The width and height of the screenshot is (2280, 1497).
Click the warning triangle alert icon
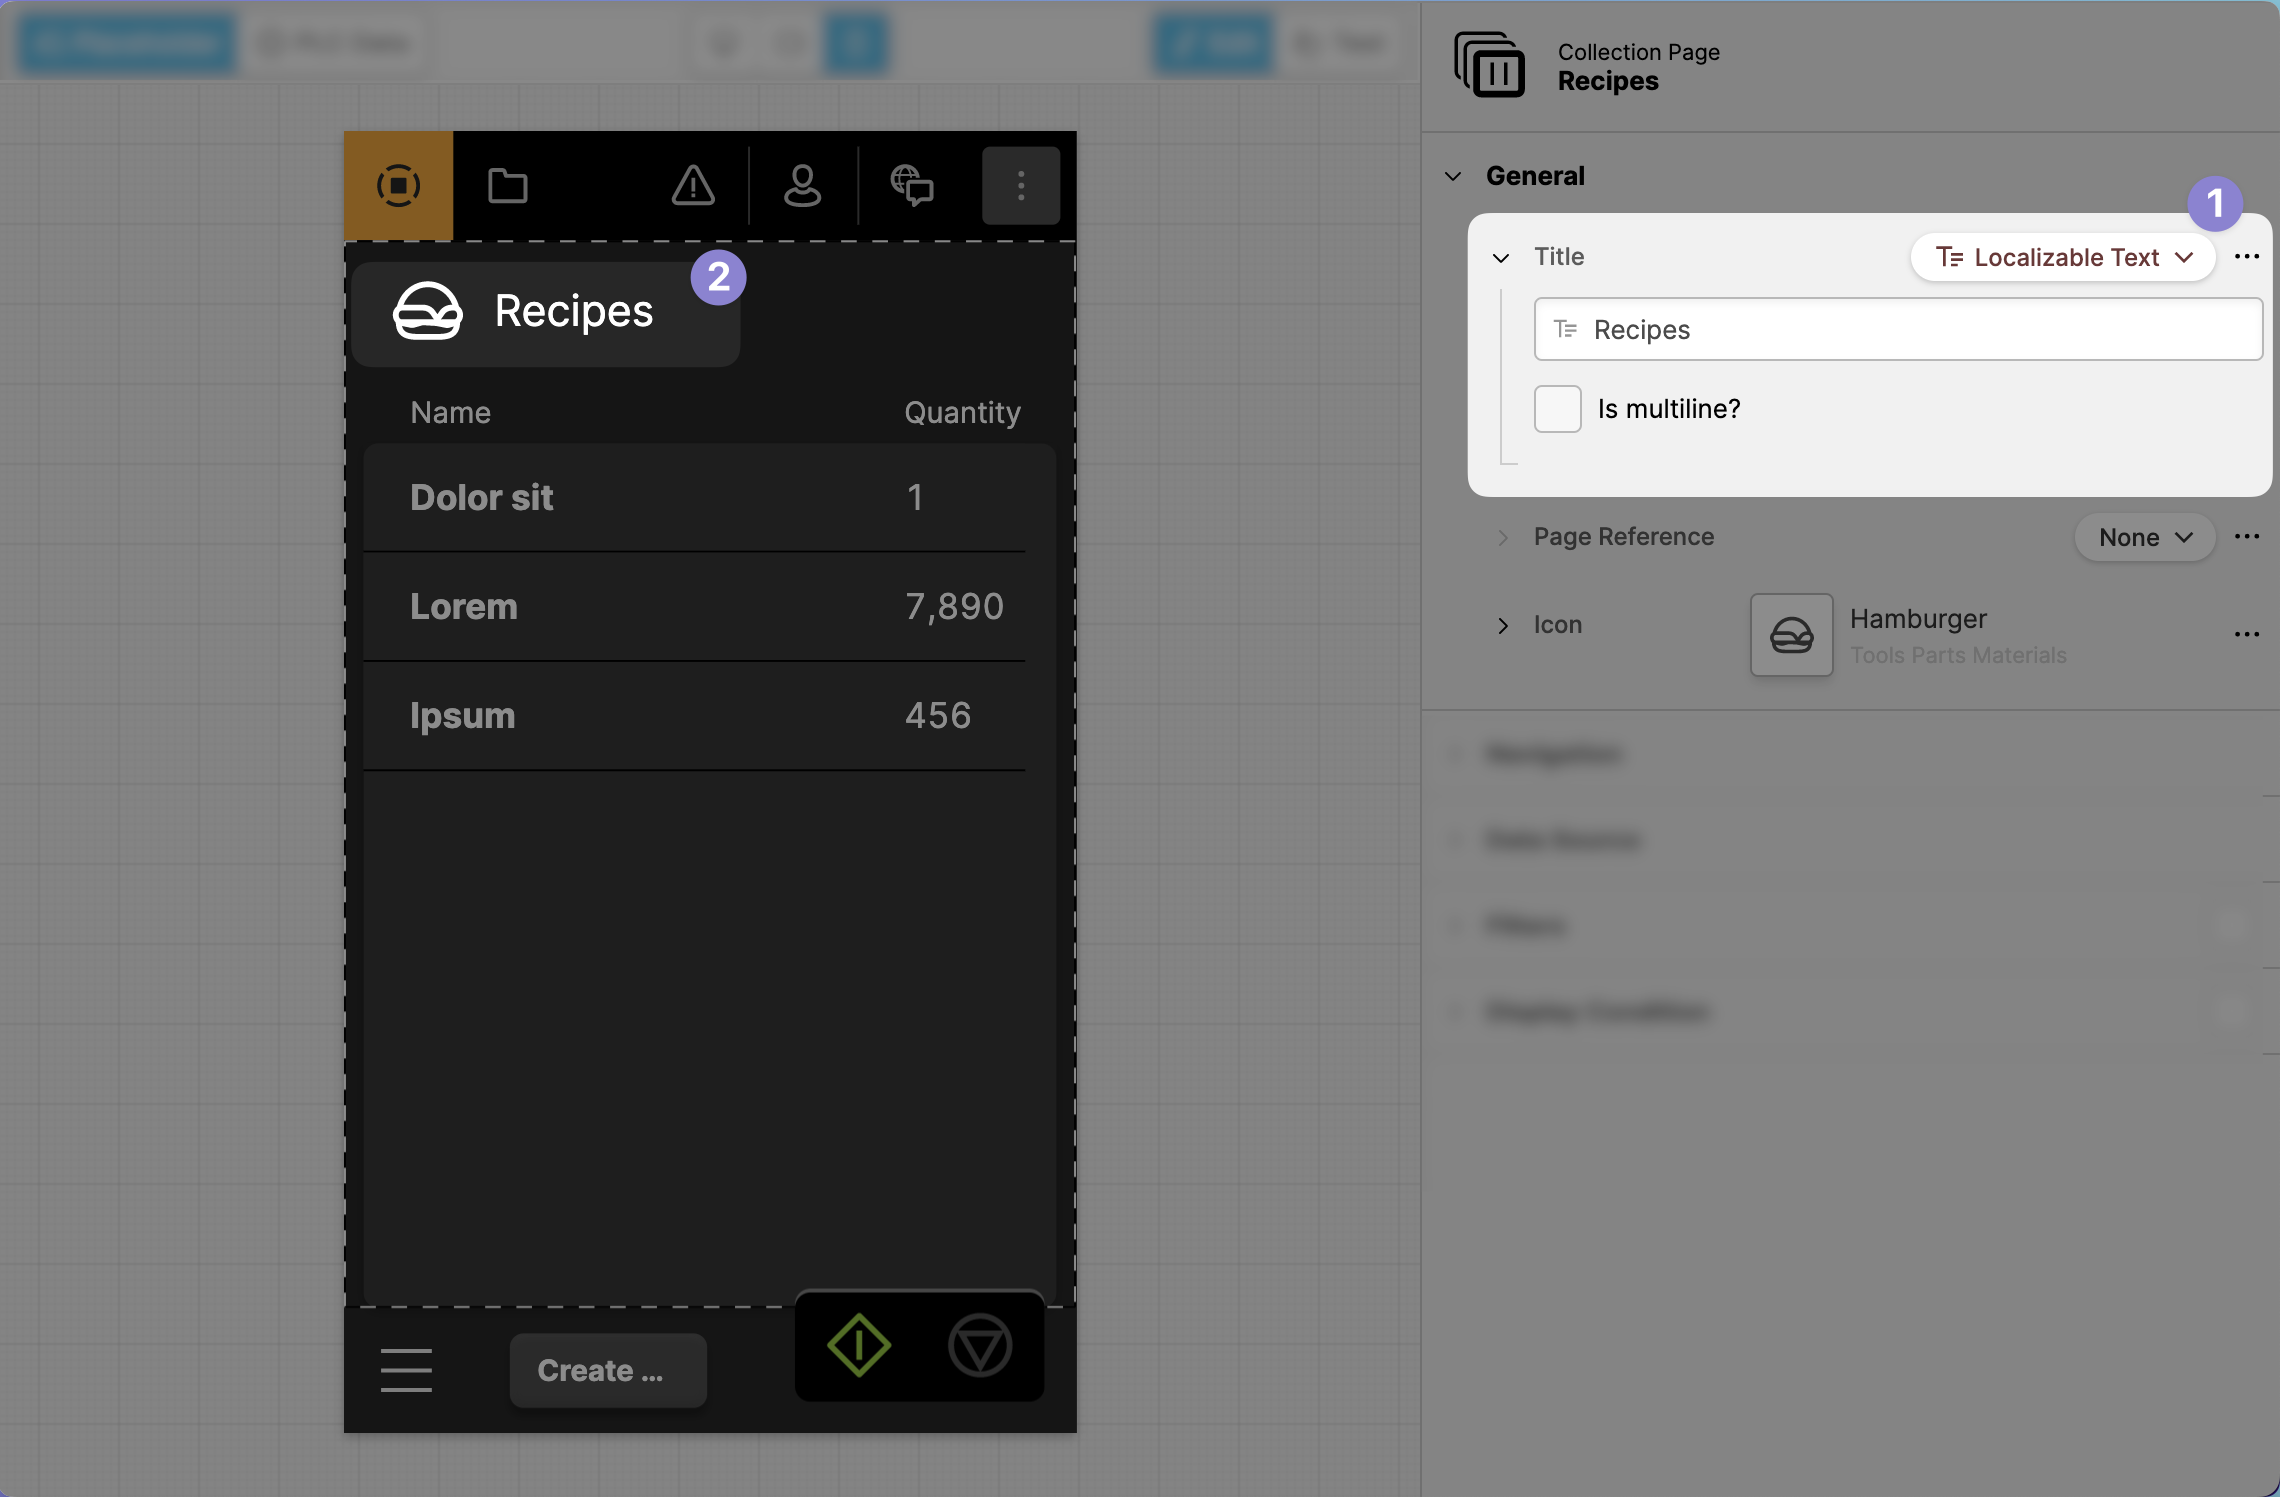(692, 186)
